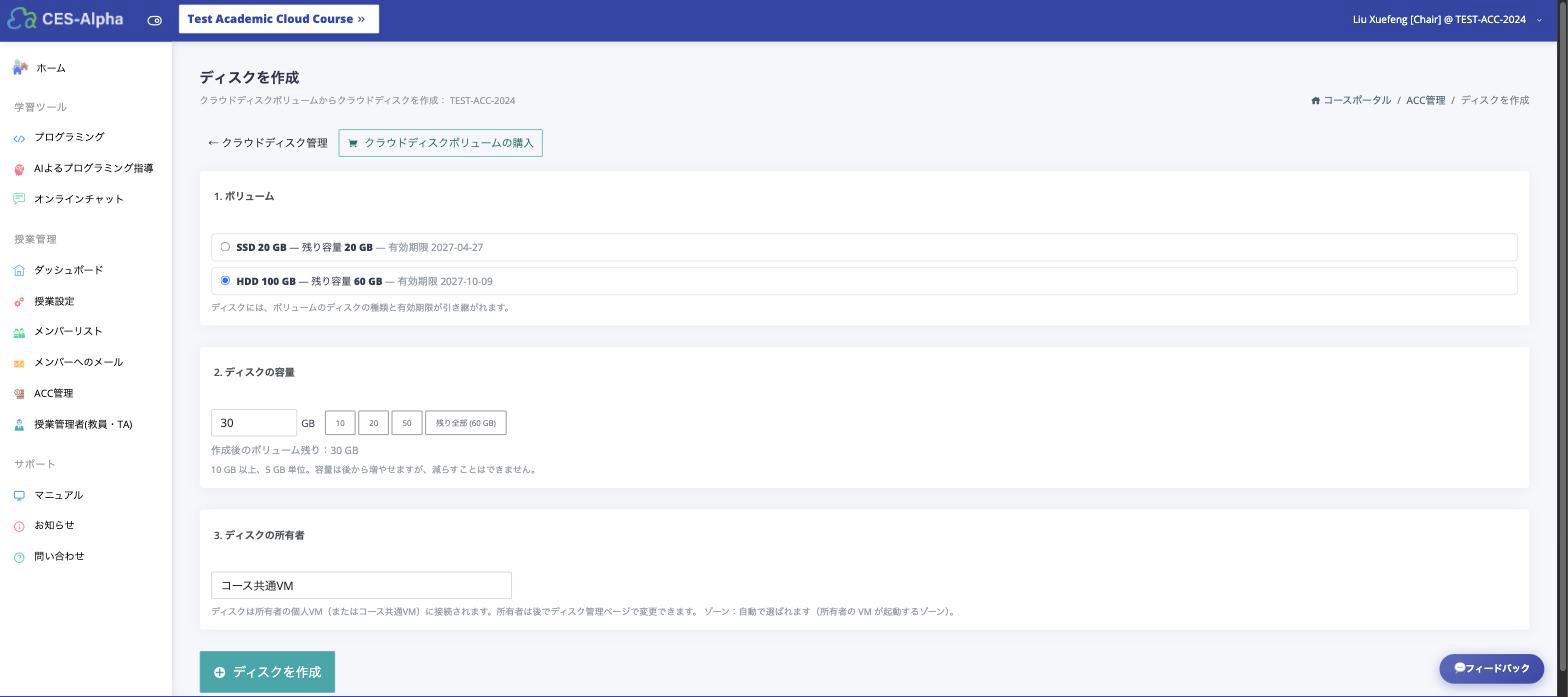The width and height of the screenshot is (1568, 697).
Task: Click the shopping cart icon in purchase button
Action: pyautogui.click(x=353, y=143)
